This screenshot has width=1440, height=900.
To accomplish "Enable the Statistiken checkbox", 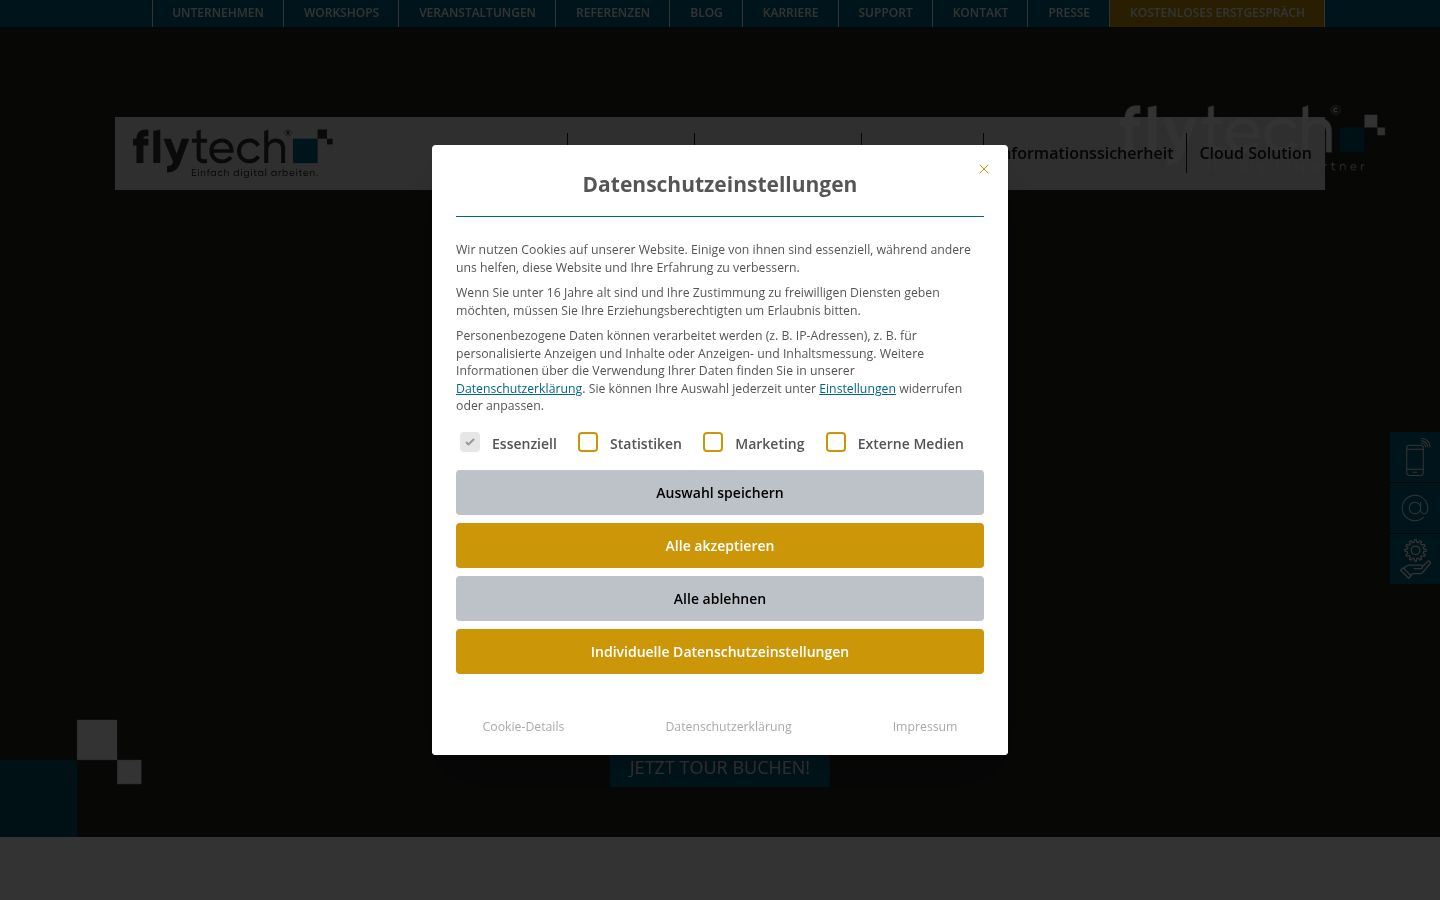I will click(588, 442).
